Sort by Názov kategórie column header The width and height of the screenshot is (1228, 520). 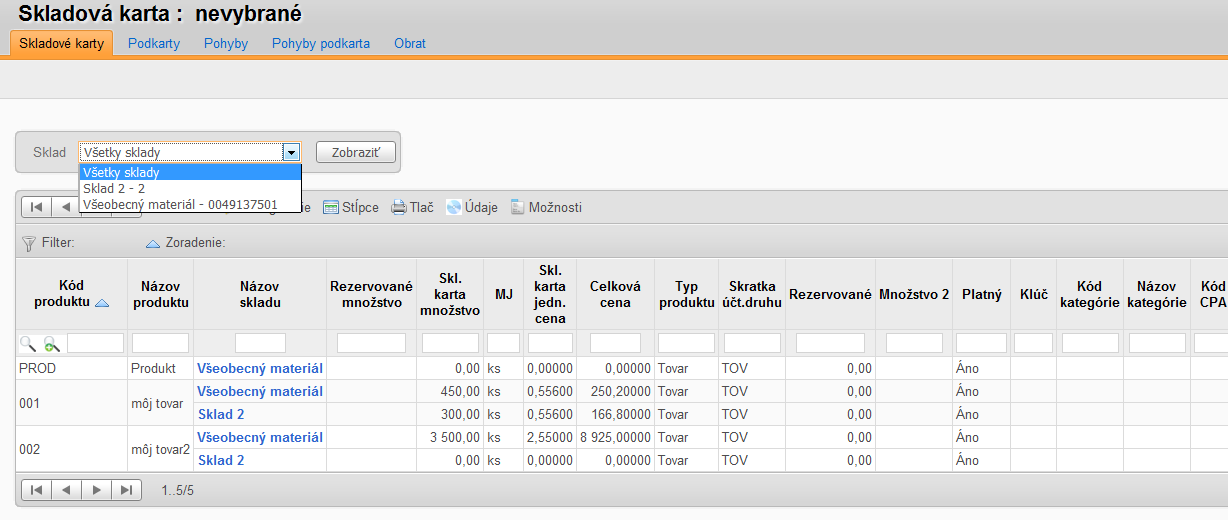(x=1156, y=295)
